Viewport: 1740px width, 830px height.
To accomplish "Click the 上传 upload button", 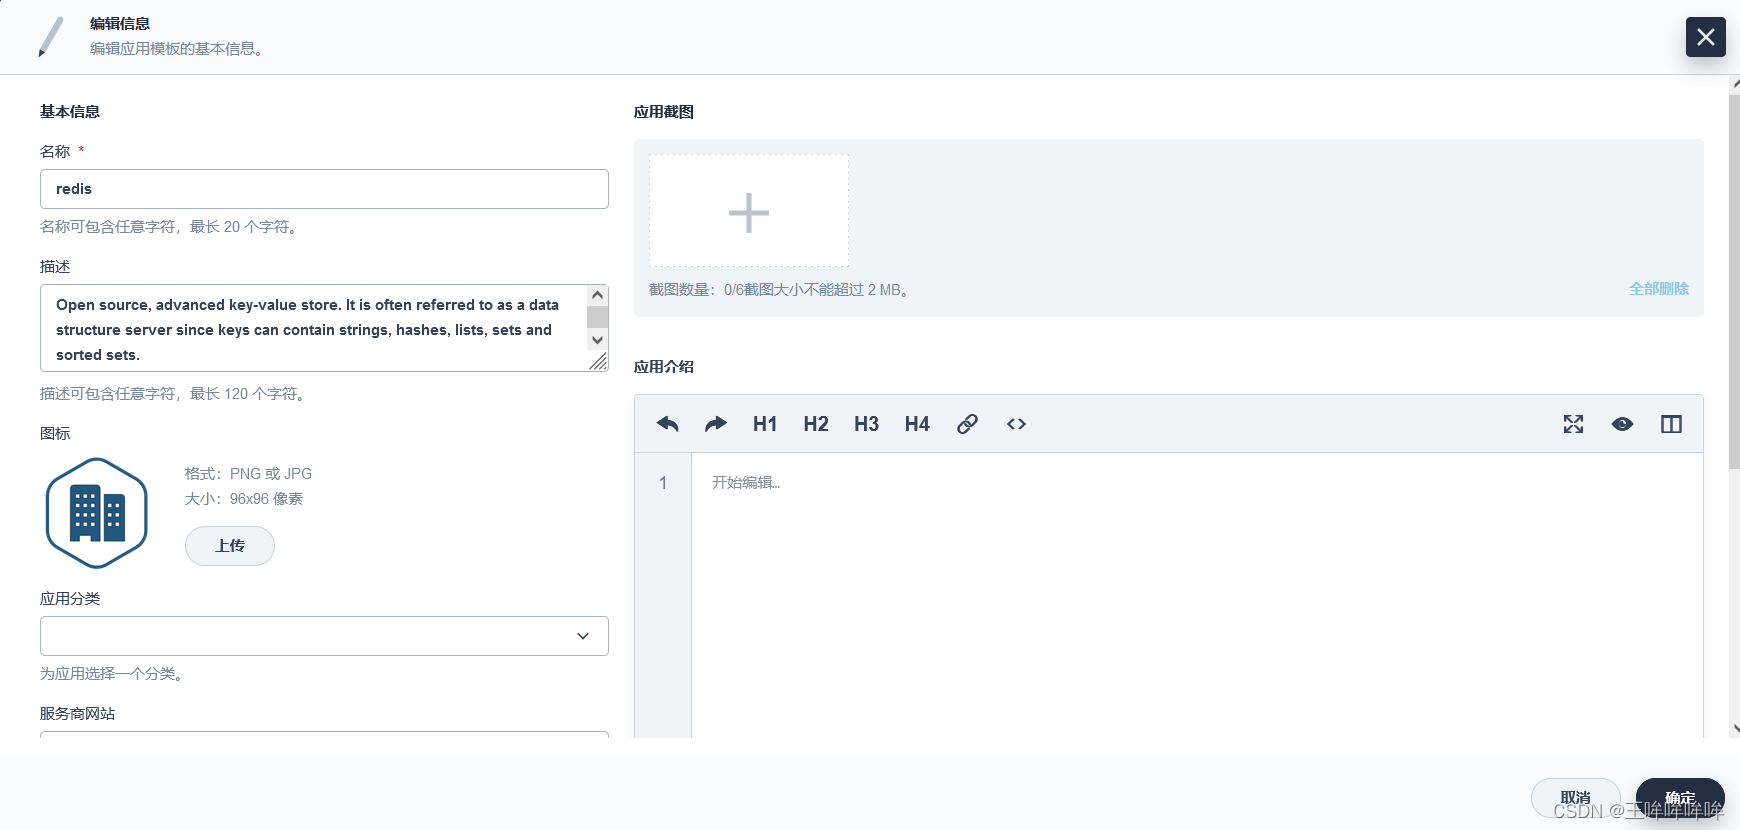I will coord(230,546).
